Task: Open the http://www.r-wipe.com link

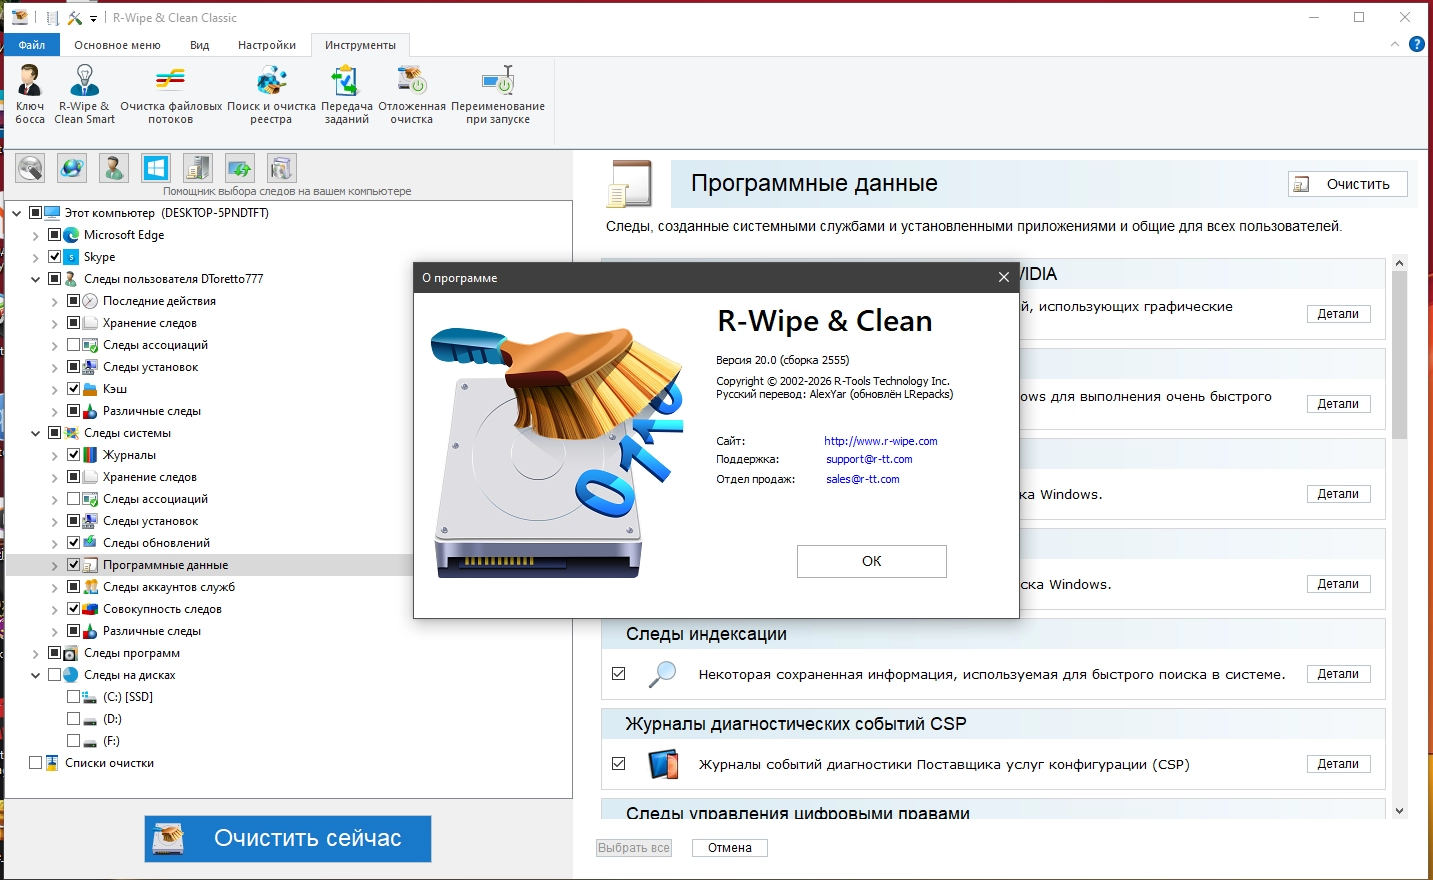Action: click(881, 441)
